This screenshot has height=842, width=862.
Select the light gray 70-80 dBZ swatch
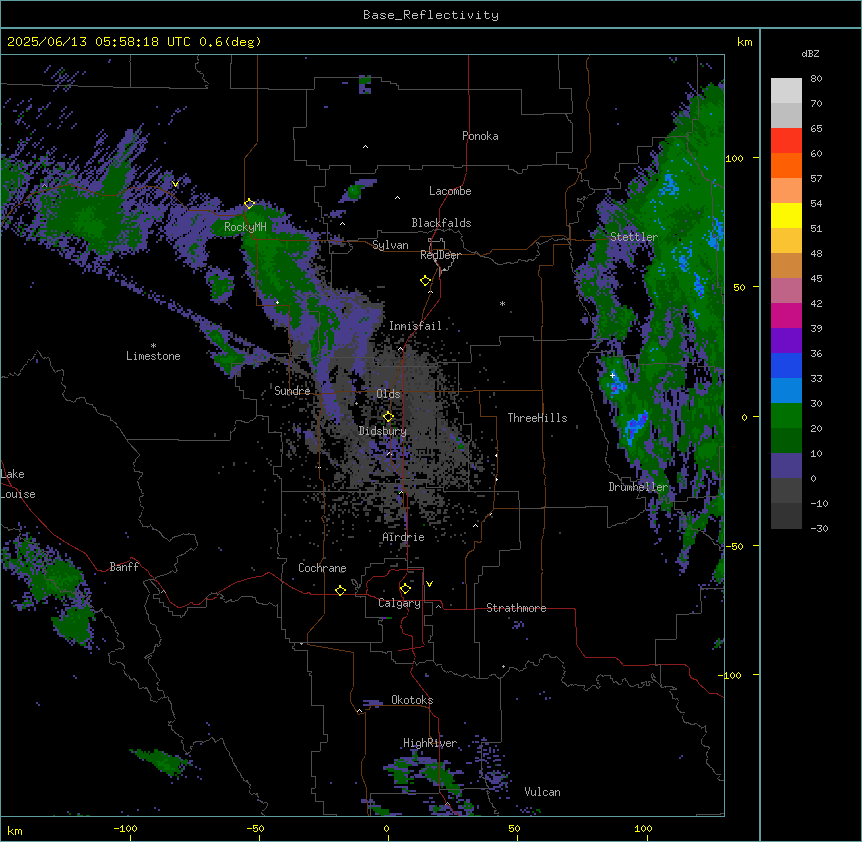[786, 91]
